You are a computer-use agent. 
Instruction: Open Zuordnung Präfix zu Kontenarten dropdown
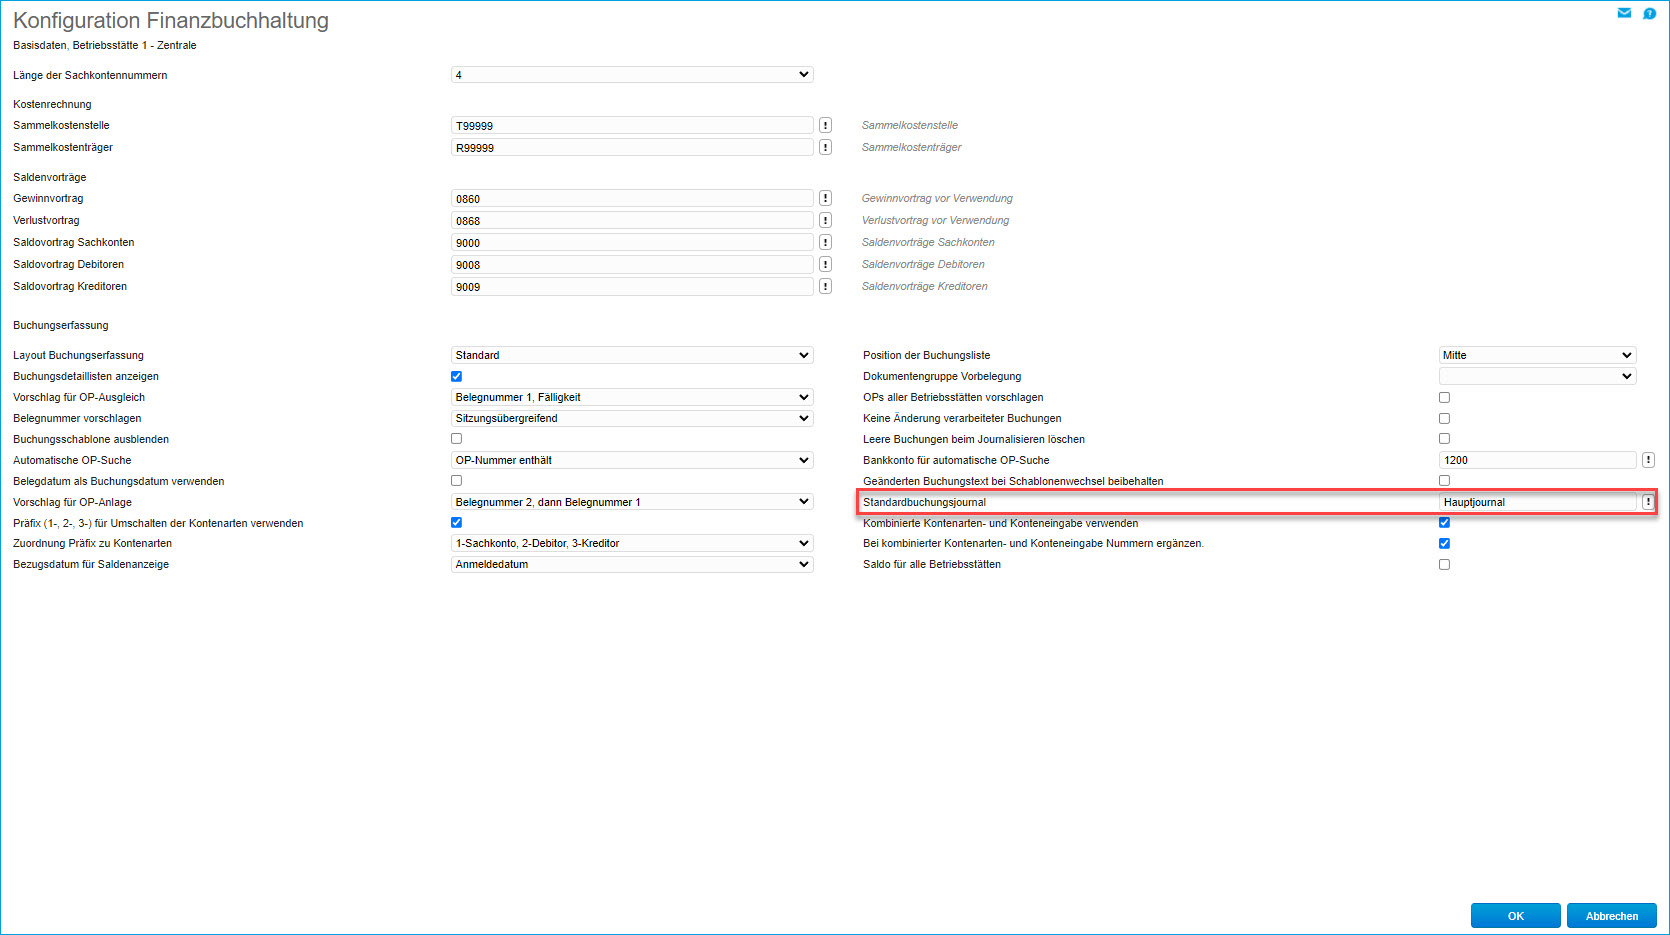pos(632,544)
